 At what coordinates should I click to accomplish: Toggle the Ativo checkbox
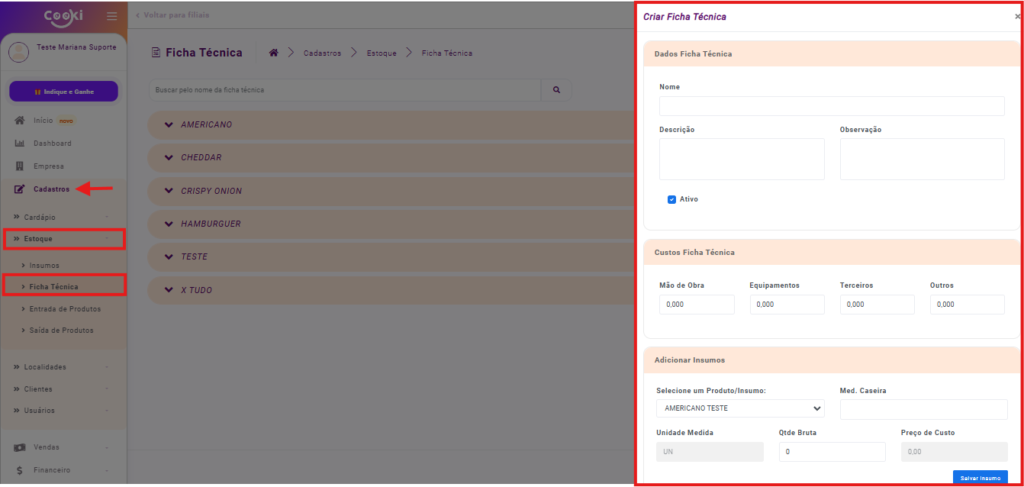(x=672, y=199)
